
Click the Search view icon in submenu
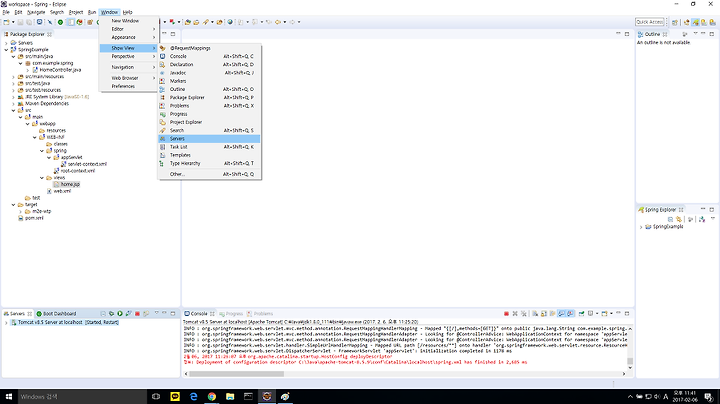point(163,130)
